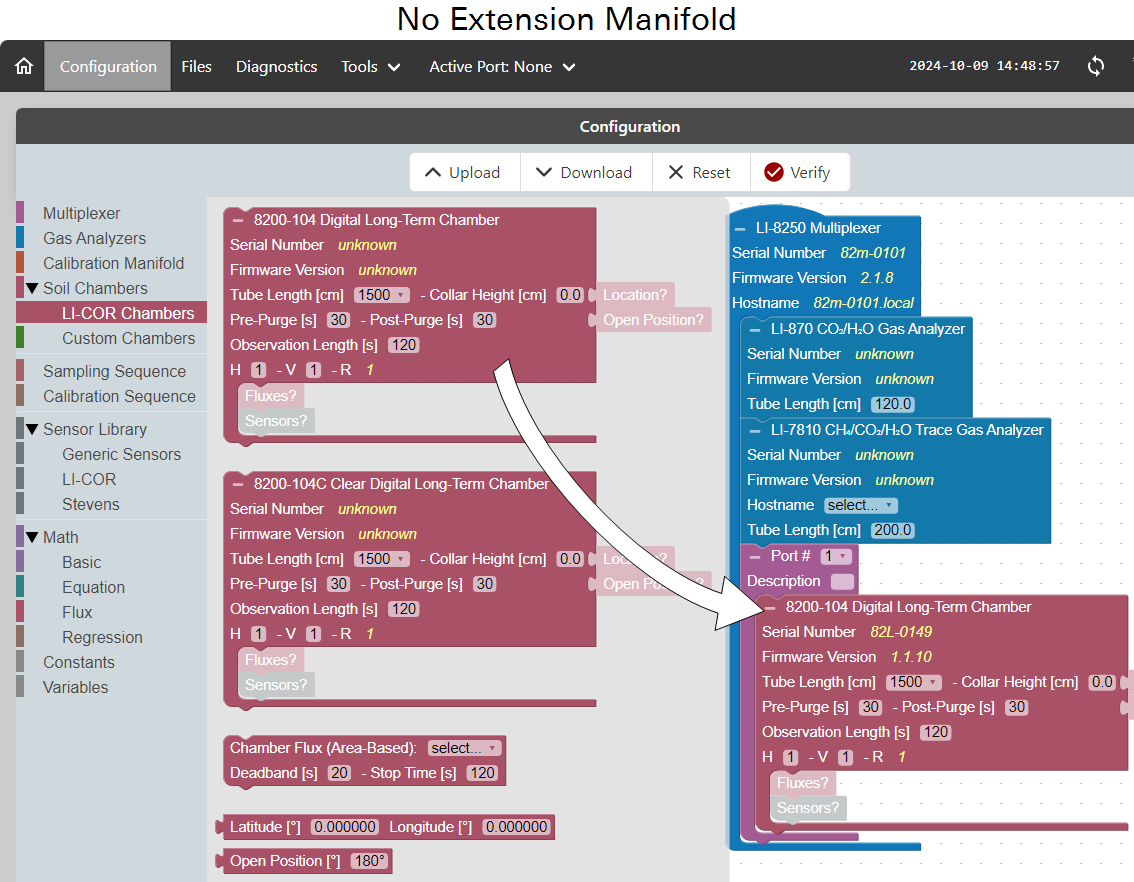Viewport: 1134px width, 882px height.
Task: Select the Calibration Sequence category
Action: point(119,396)
